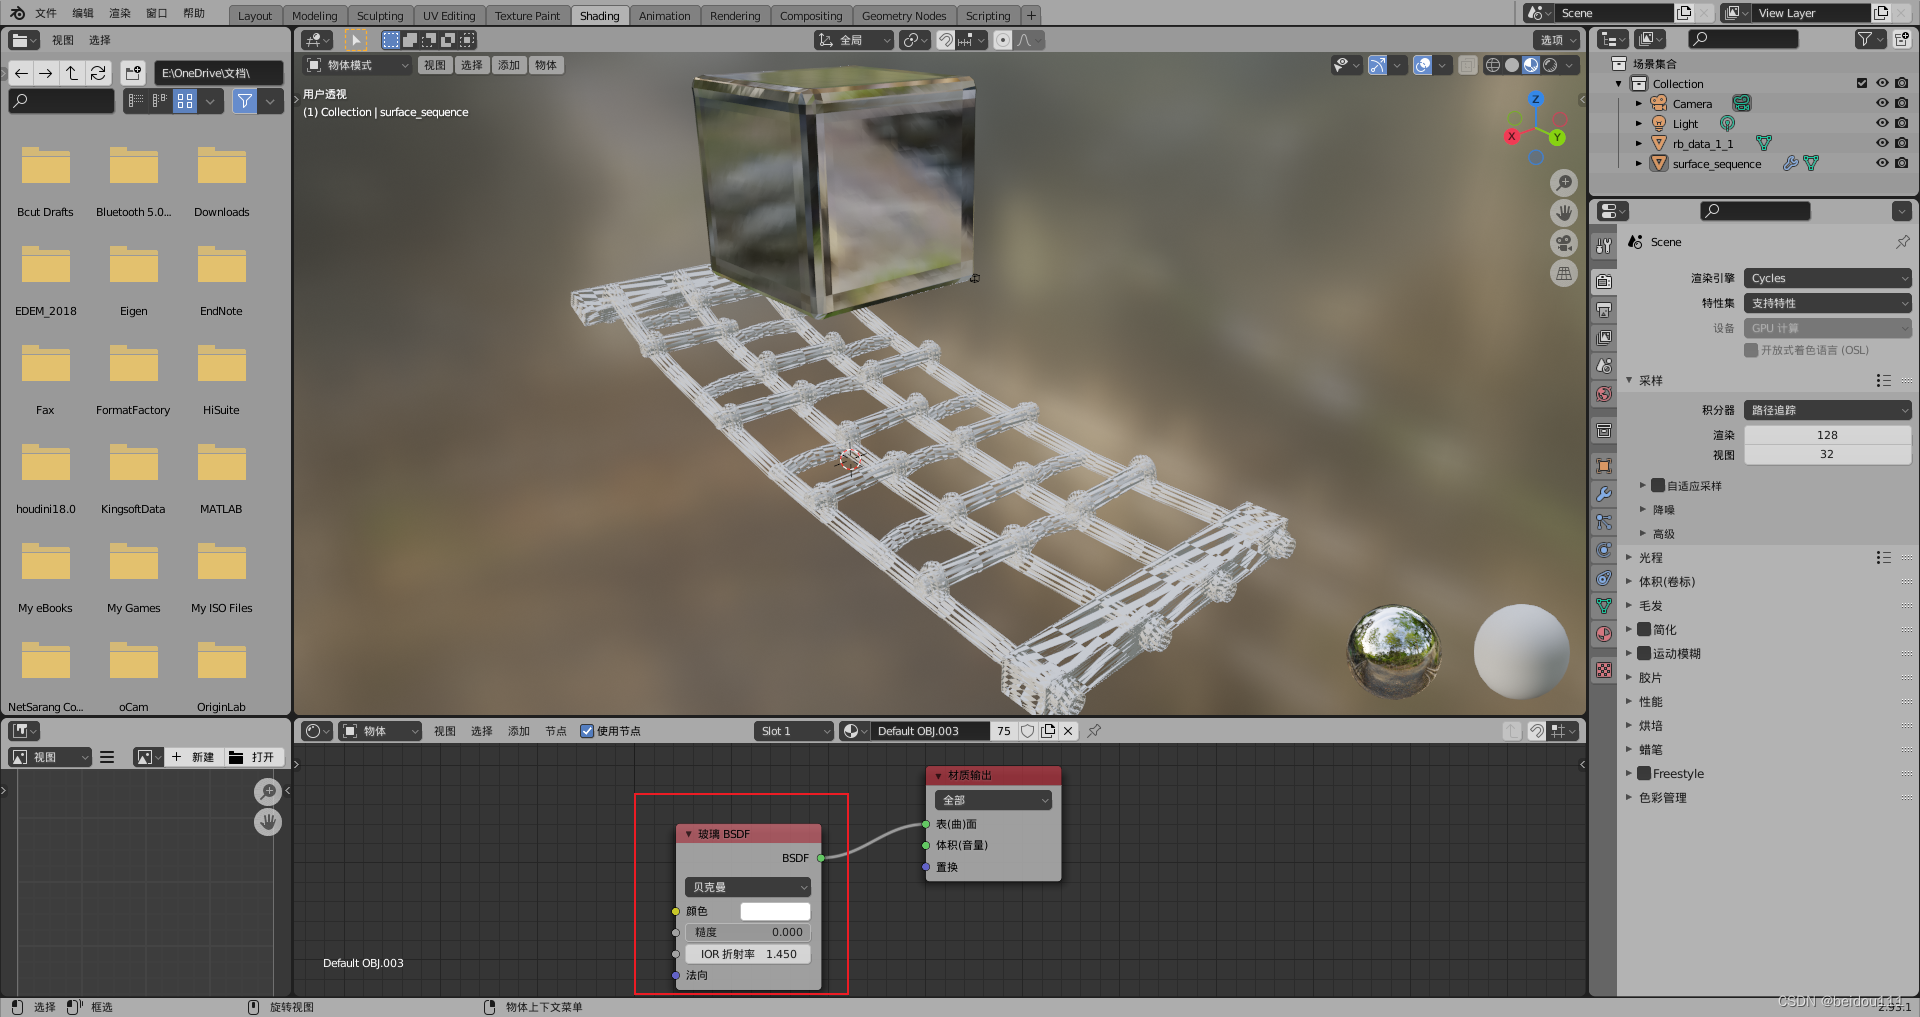Toggle fake user shield for material
The image size is (1920, 1017).
1027,731
